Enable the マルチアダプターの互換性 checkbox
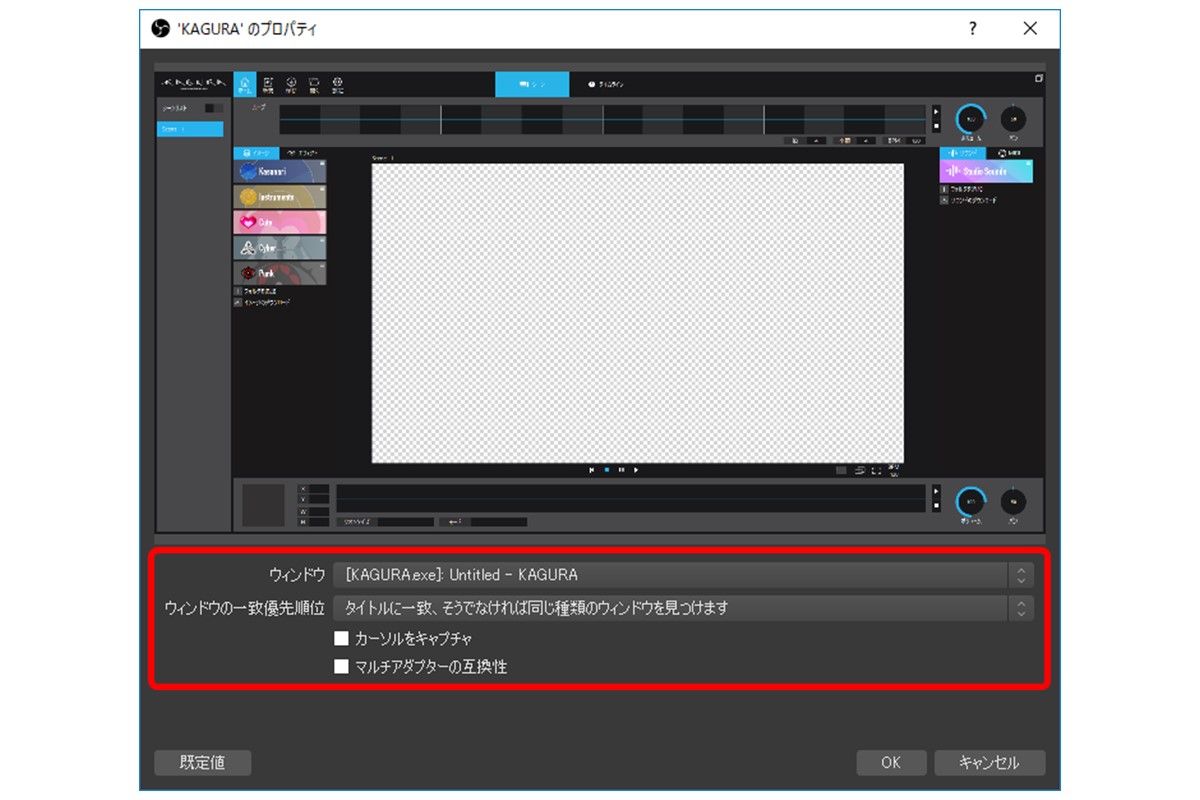This screenshot has height=800, width=1200. tap(341, 666)
